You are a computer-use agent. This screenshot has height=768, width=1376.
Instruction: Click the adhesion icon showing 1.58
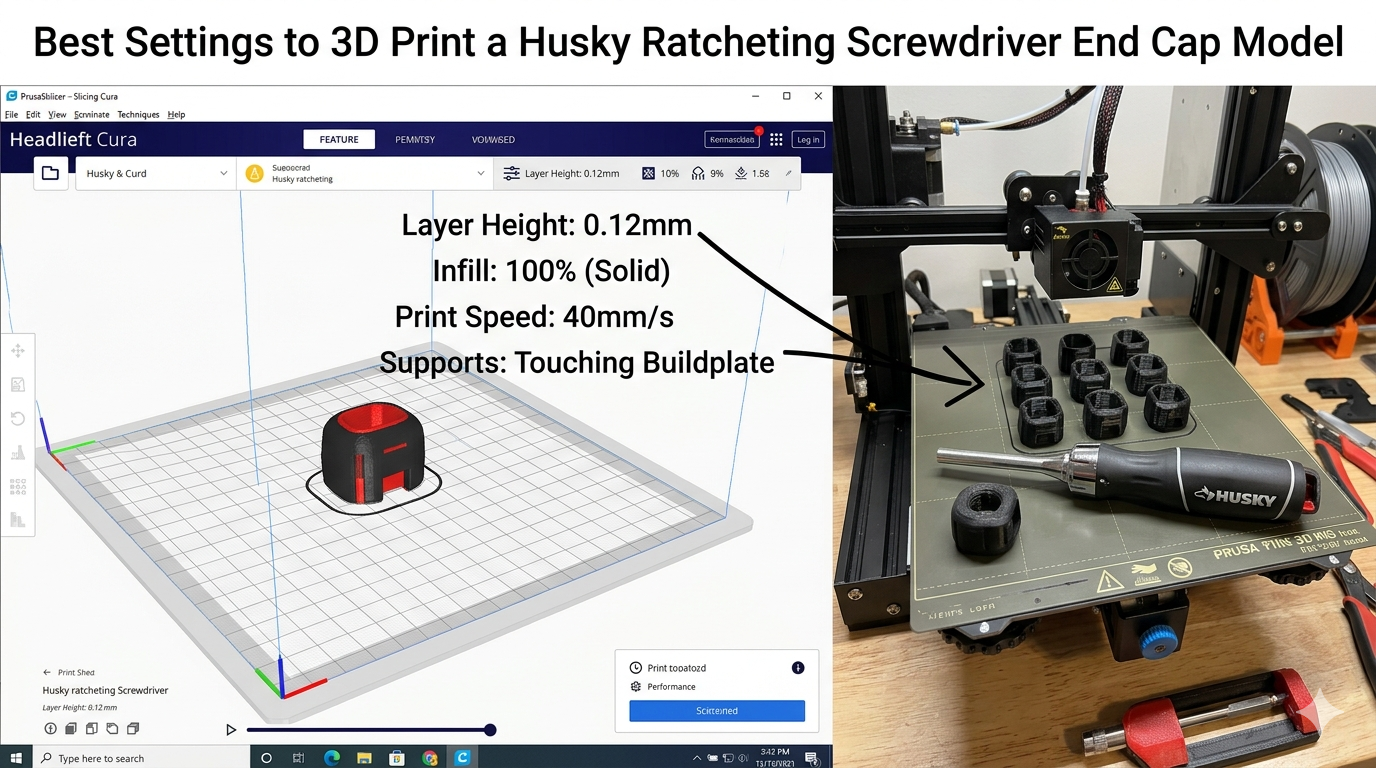coord(742,172)
